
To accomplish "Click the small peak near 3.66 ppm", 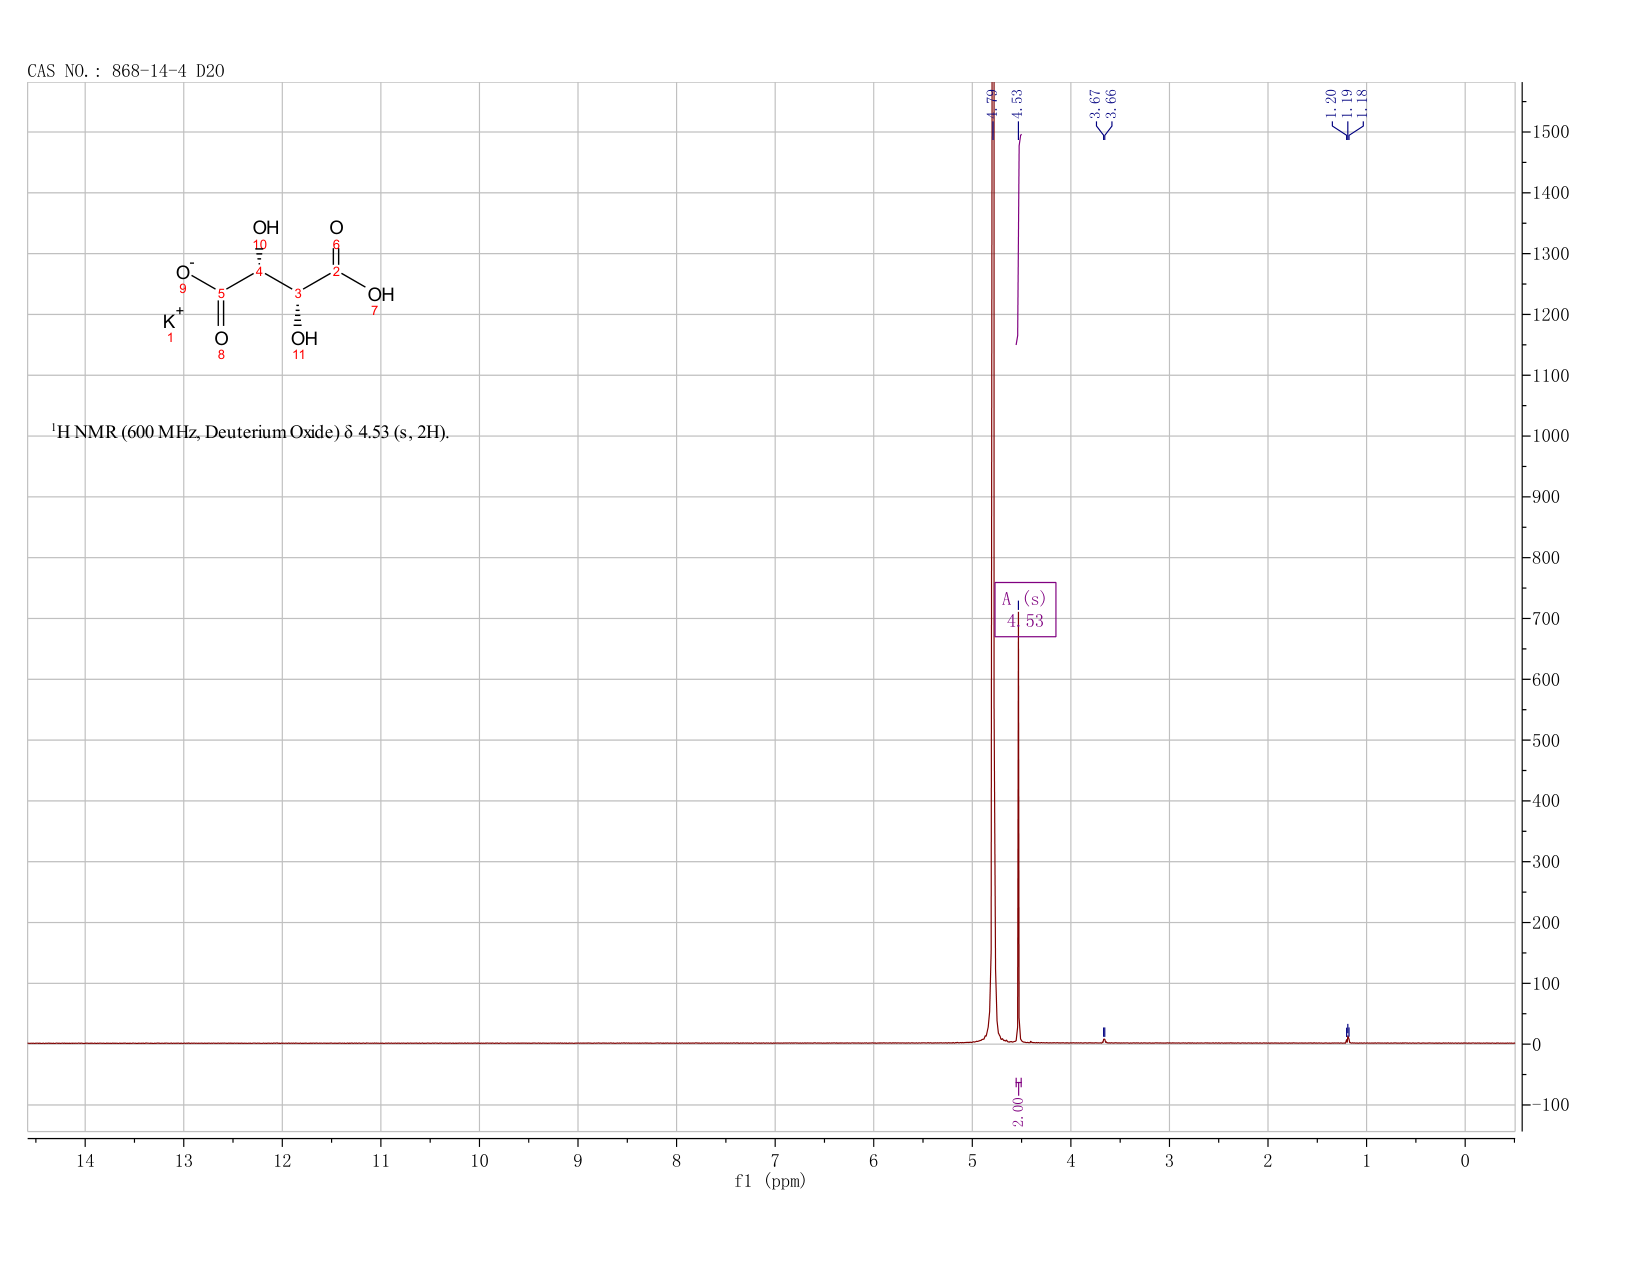I will point(1104,1040).
